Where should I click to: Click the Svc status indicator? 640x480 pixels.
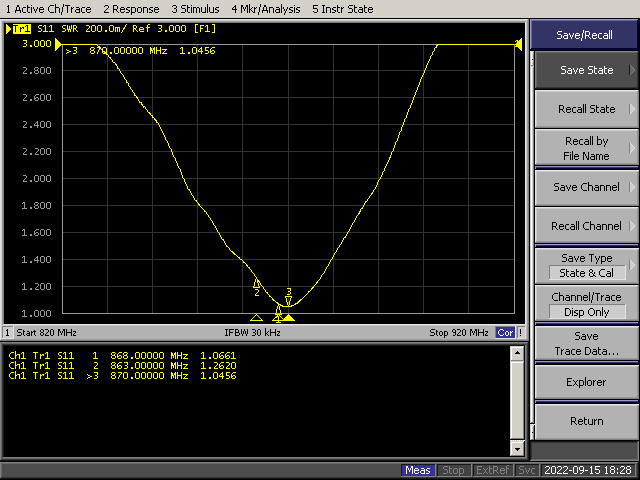526,470
